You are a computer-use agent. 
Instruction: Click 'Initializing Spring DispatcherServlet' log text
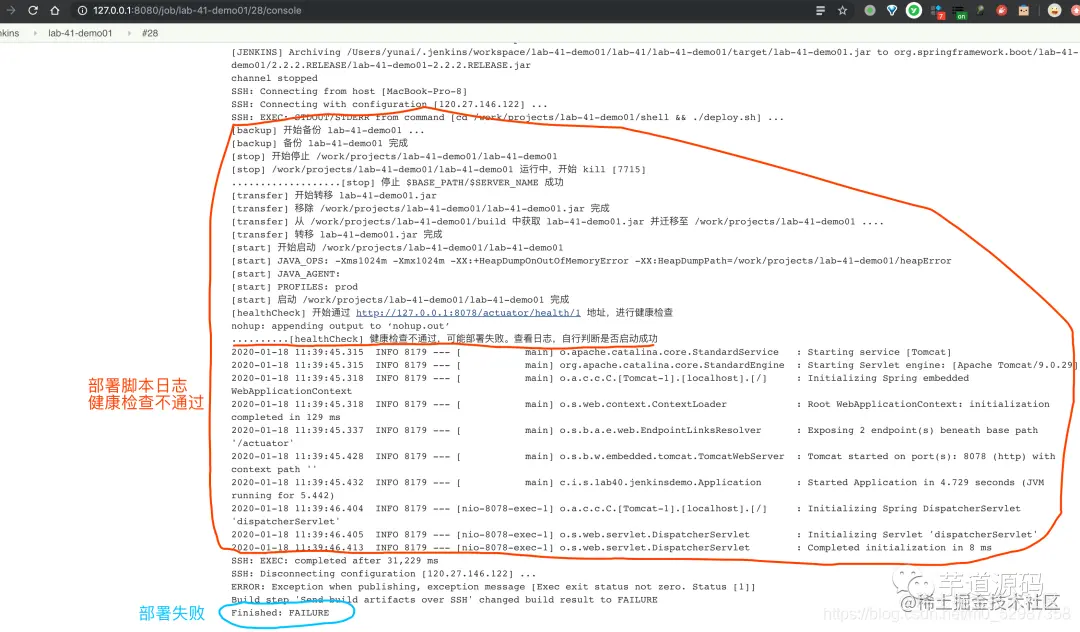point(914,509)
